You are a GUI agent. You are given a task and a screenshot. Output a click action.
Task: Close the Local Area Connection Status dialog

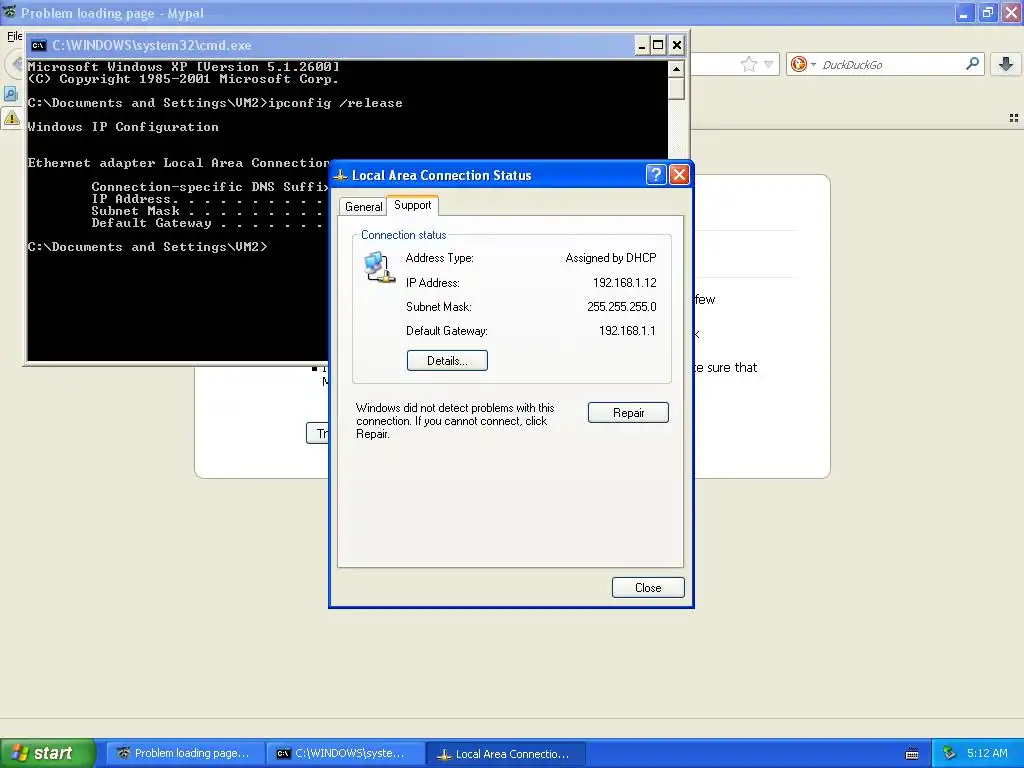pos(648,588)
